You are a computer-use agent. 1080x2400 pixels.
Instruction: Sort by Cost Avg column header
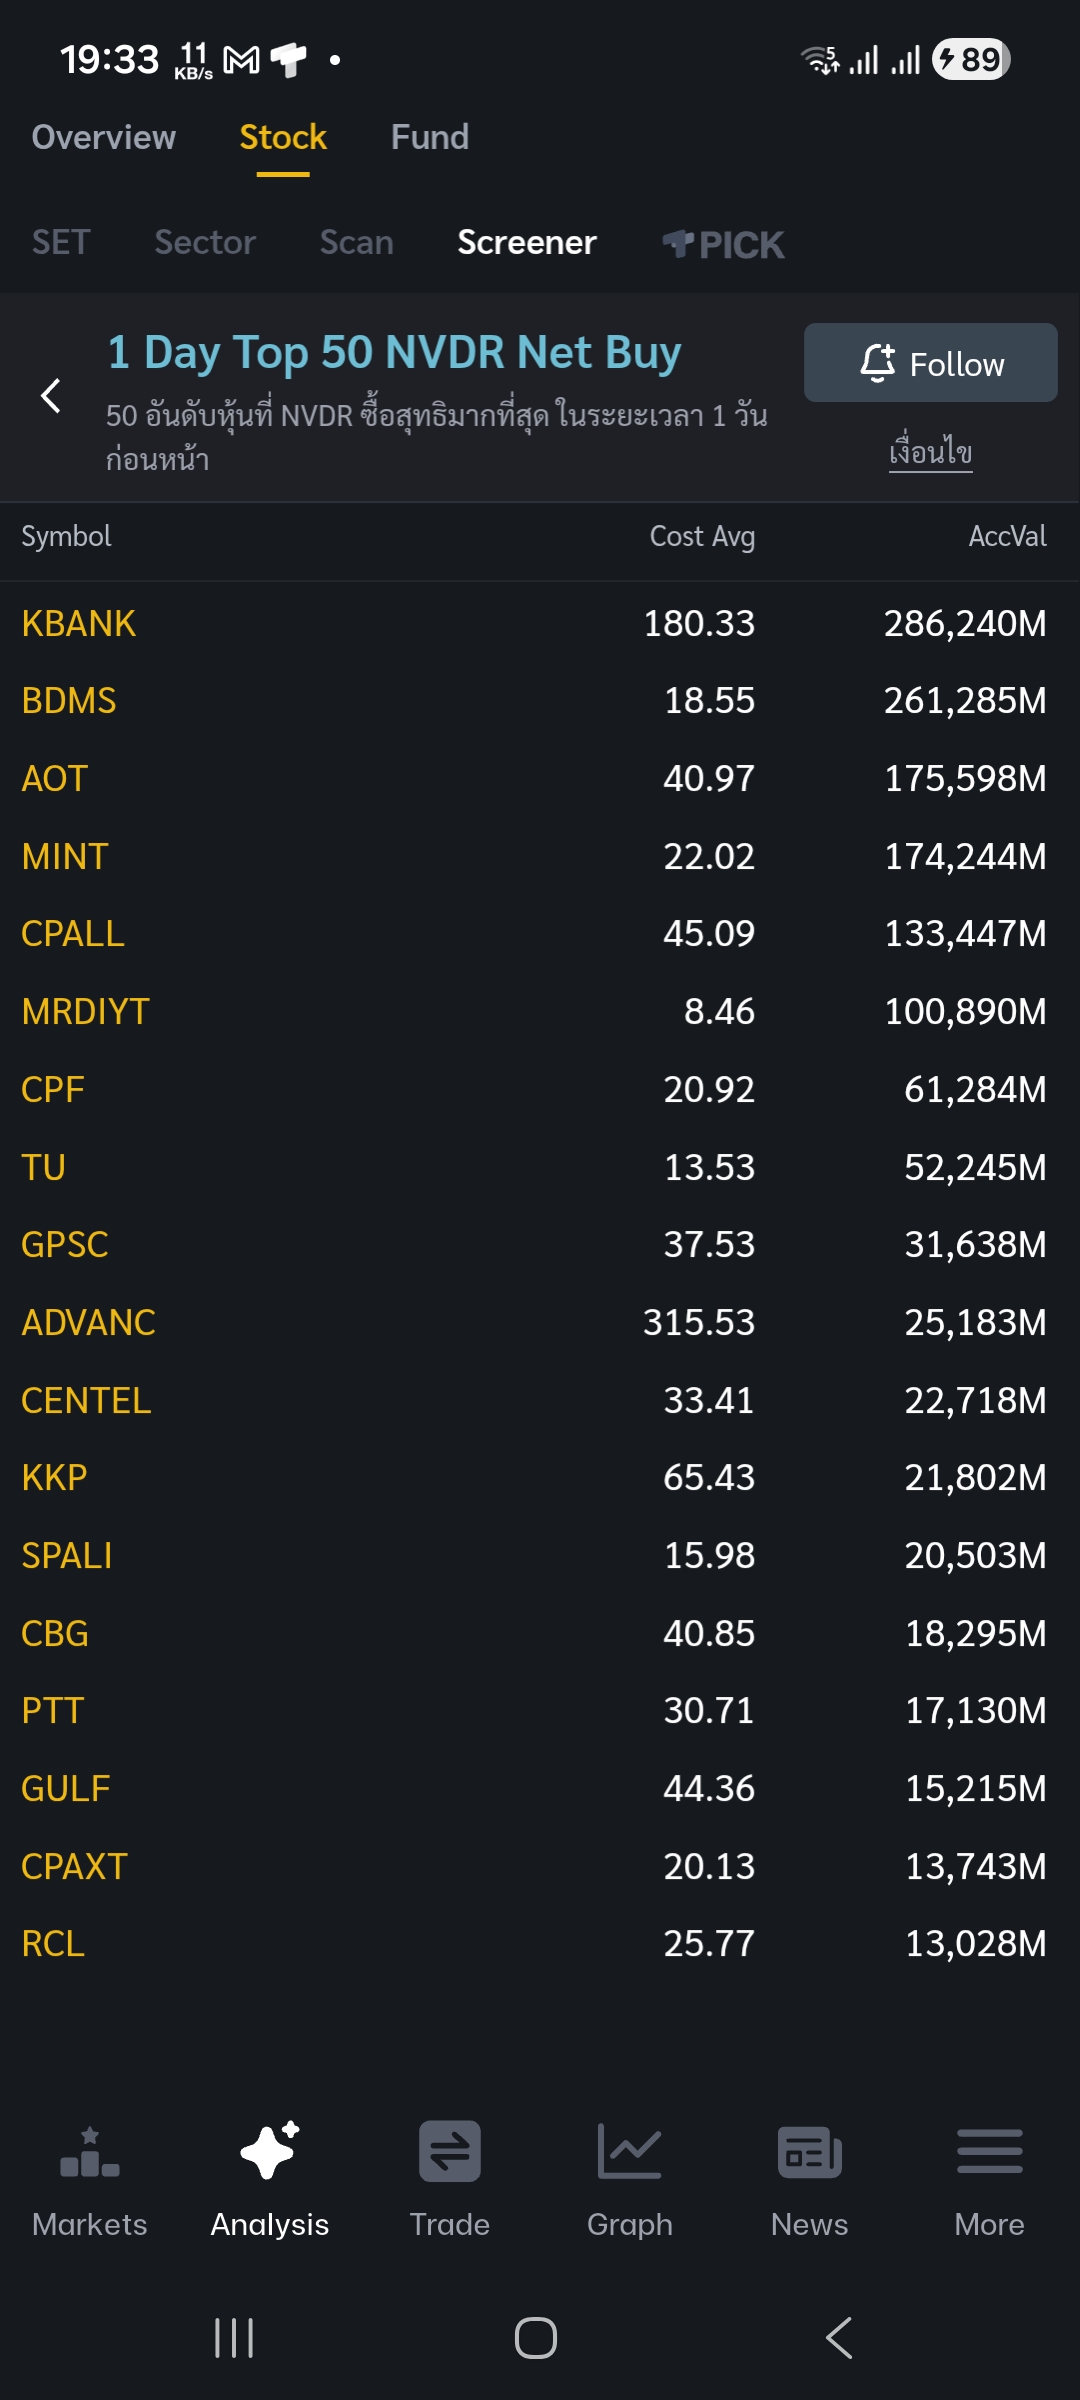(702, 537)
